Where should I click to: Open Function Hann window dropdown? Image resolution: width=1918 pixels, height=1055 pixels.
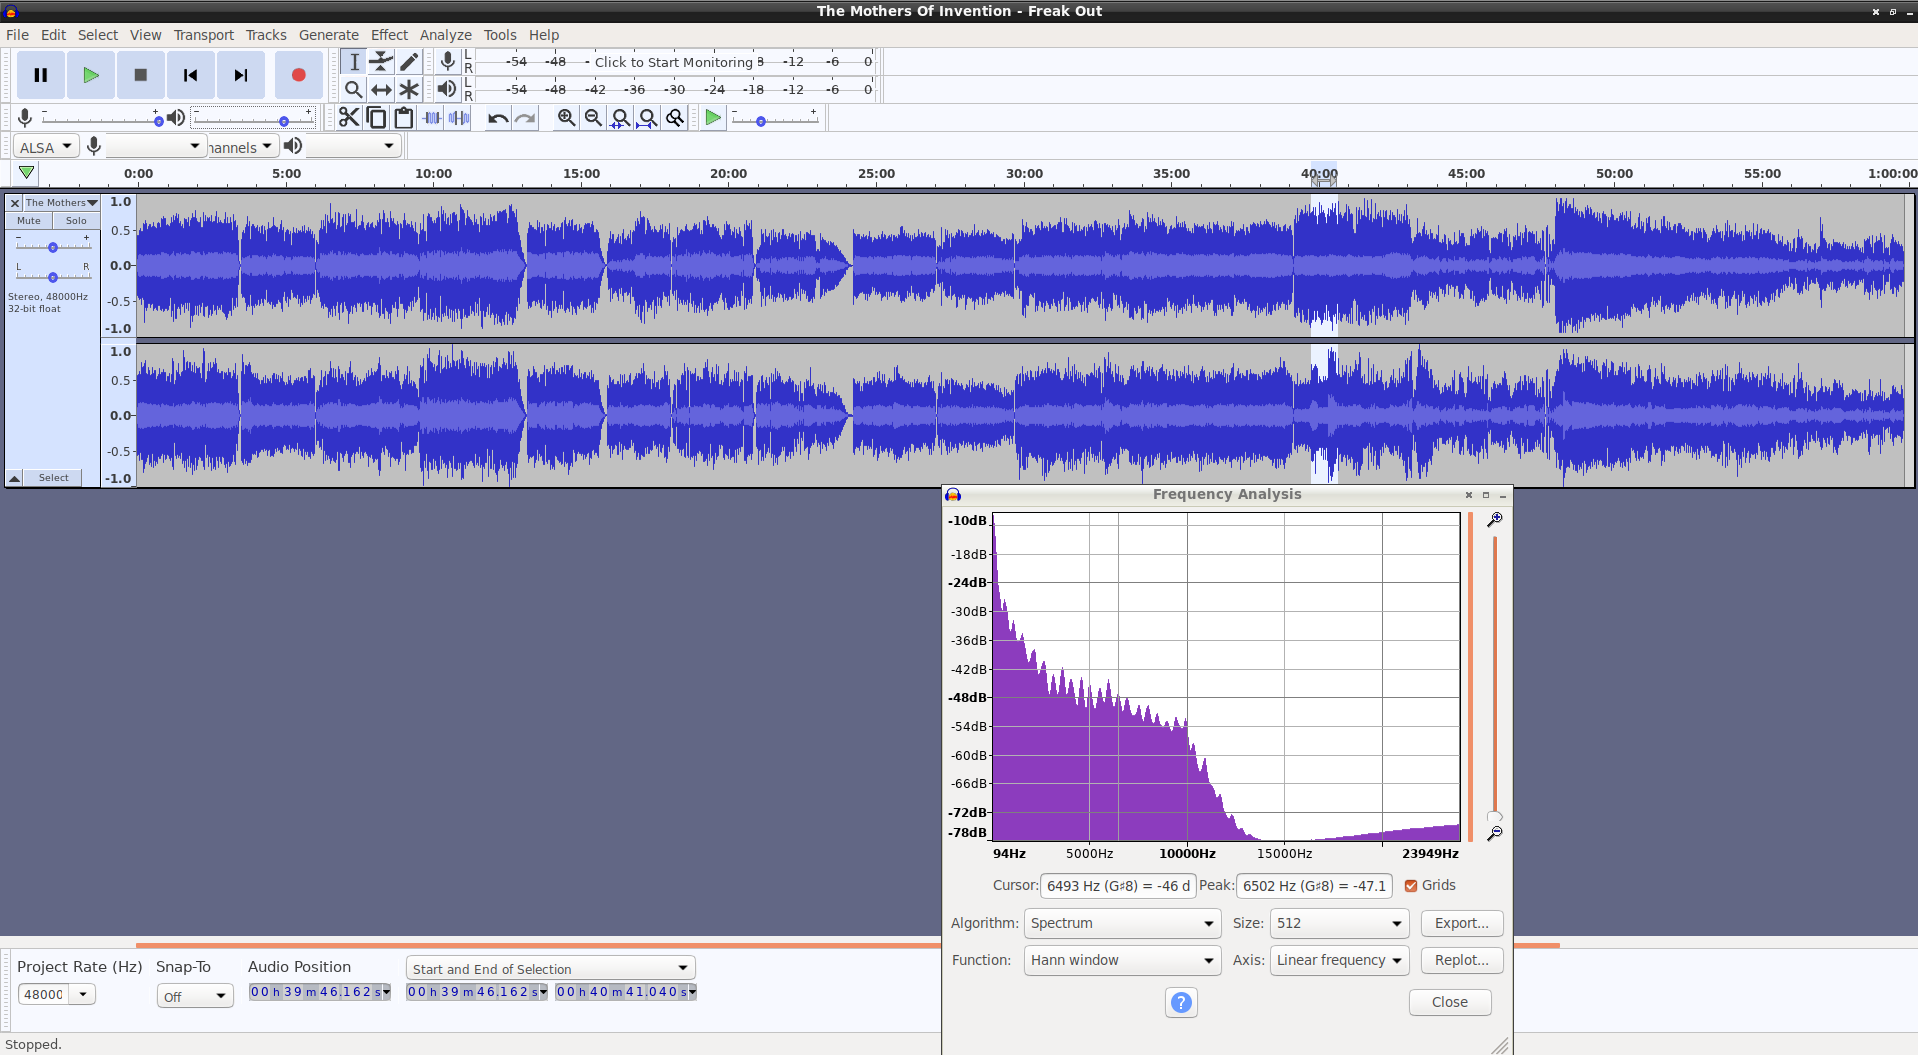pyautogui.click(x=1122, y=960)
